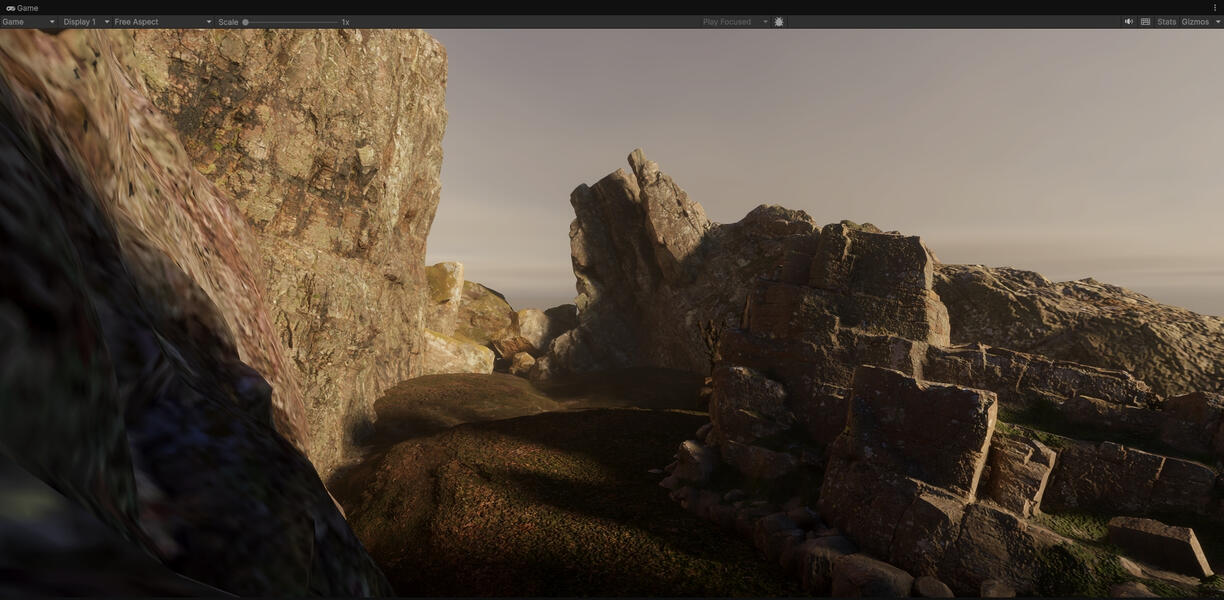Click the kebab menu icon at top right
This screenshot has height=600, width=1224.
[1215, 7]
